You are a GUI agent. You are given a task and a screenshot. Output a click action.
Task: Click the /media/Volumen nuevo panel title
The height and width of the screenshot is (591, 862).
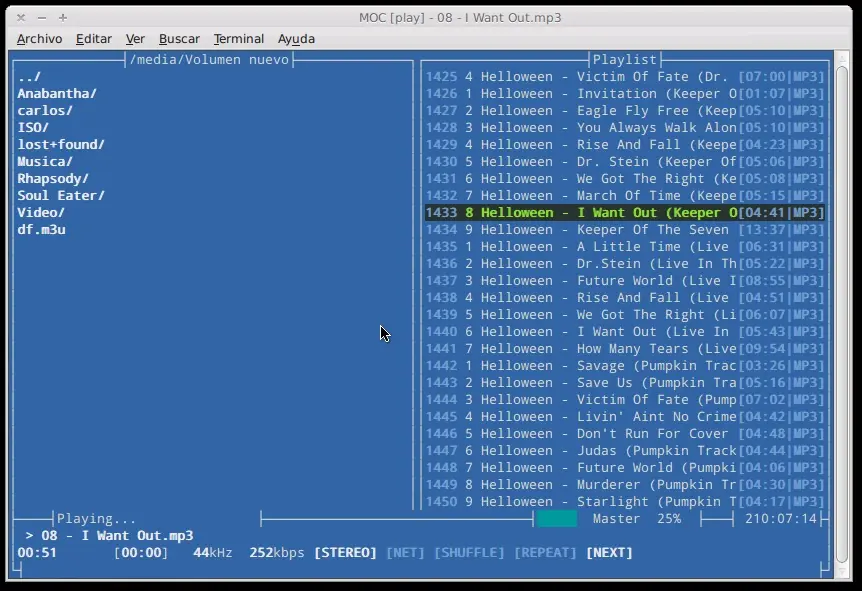coord(209,59)
